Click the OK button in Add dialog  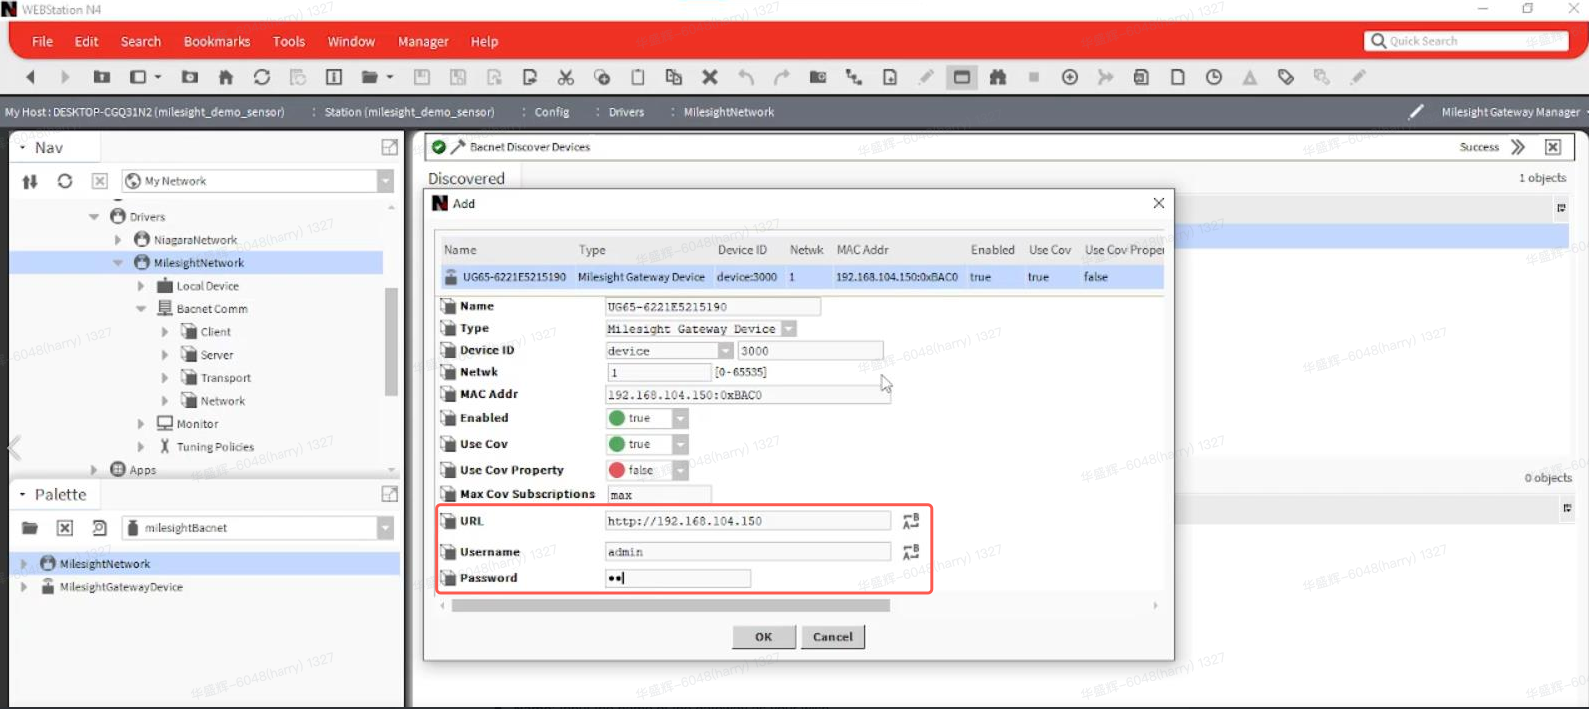[x=764, y=637]
